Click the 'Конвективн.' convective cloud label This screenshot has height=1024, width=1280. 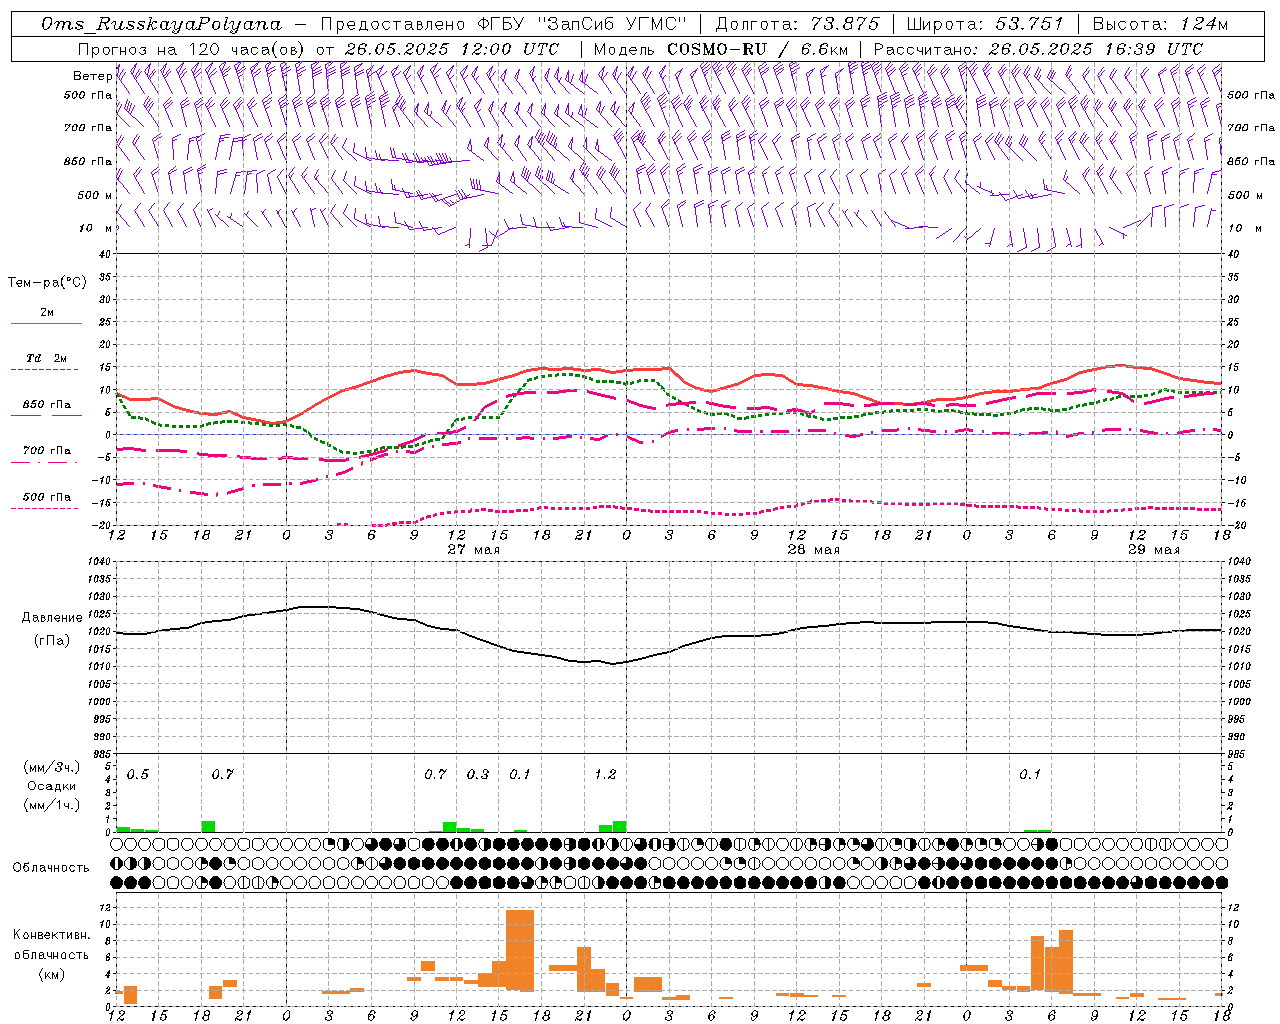(51, 935)
